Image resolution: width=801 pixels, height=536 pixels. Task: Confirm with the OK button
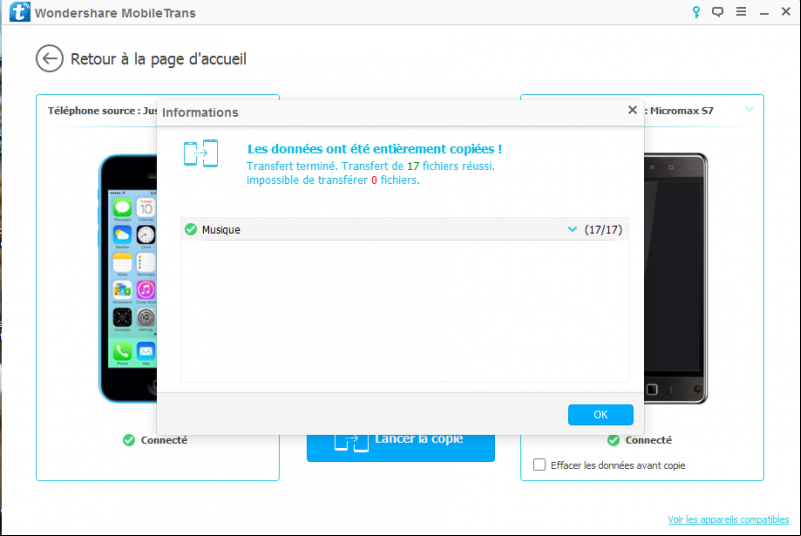(601, 414)
